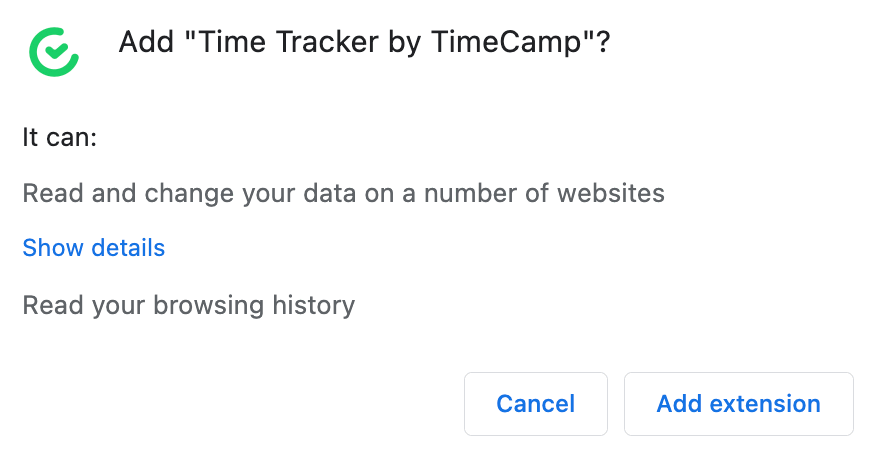Screen dimensions: 876x462
Task: Click the "Add extension" button
Action: tap(738, 404)
